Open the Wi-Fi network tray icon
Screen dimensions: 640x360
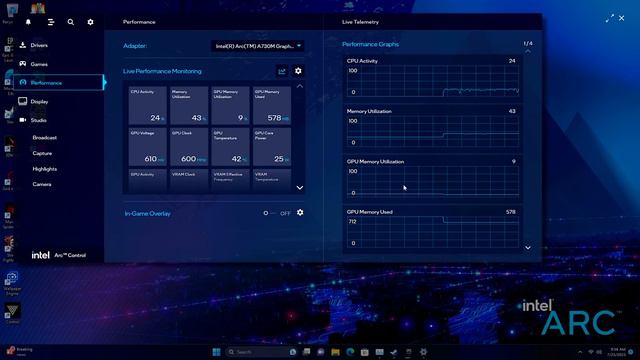(591, 352)
